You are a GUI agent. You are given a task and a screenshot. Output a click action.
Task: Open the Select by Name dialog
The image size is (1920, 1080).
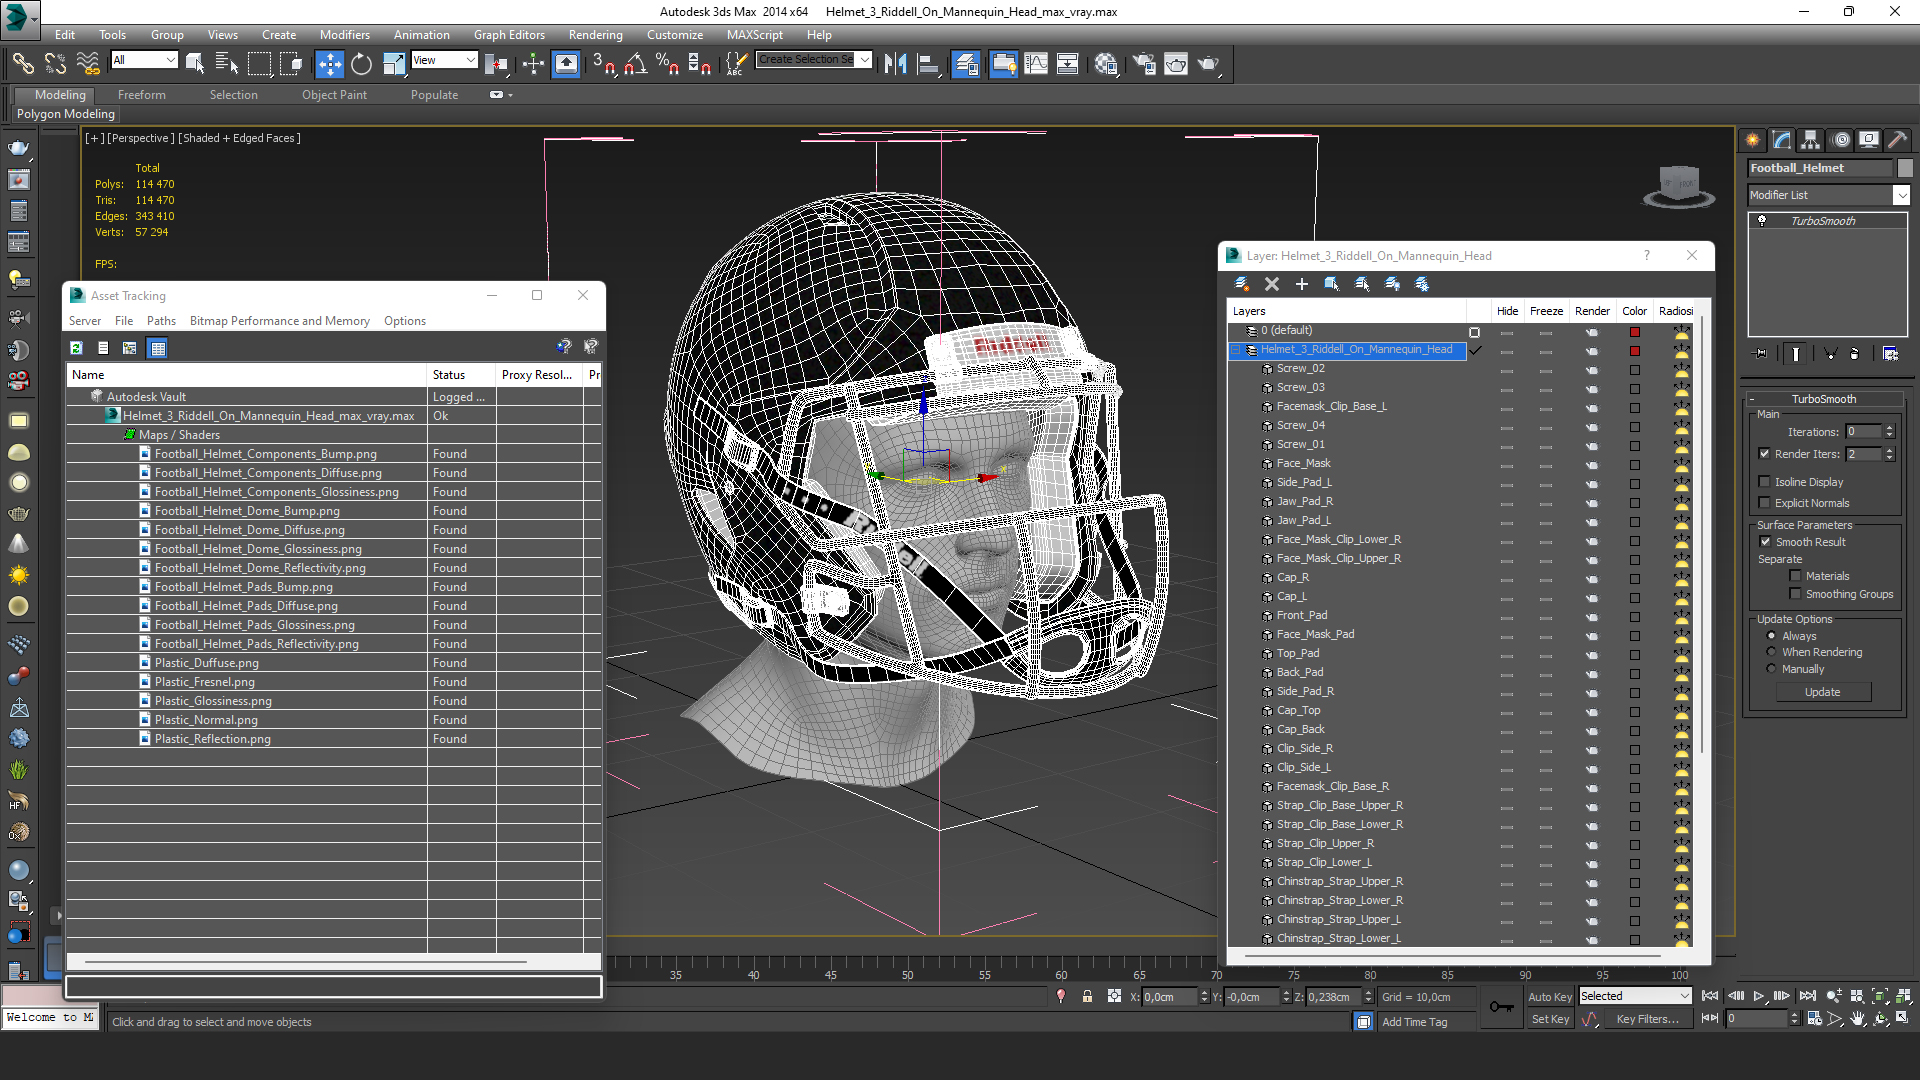click(x=227, y=64)
